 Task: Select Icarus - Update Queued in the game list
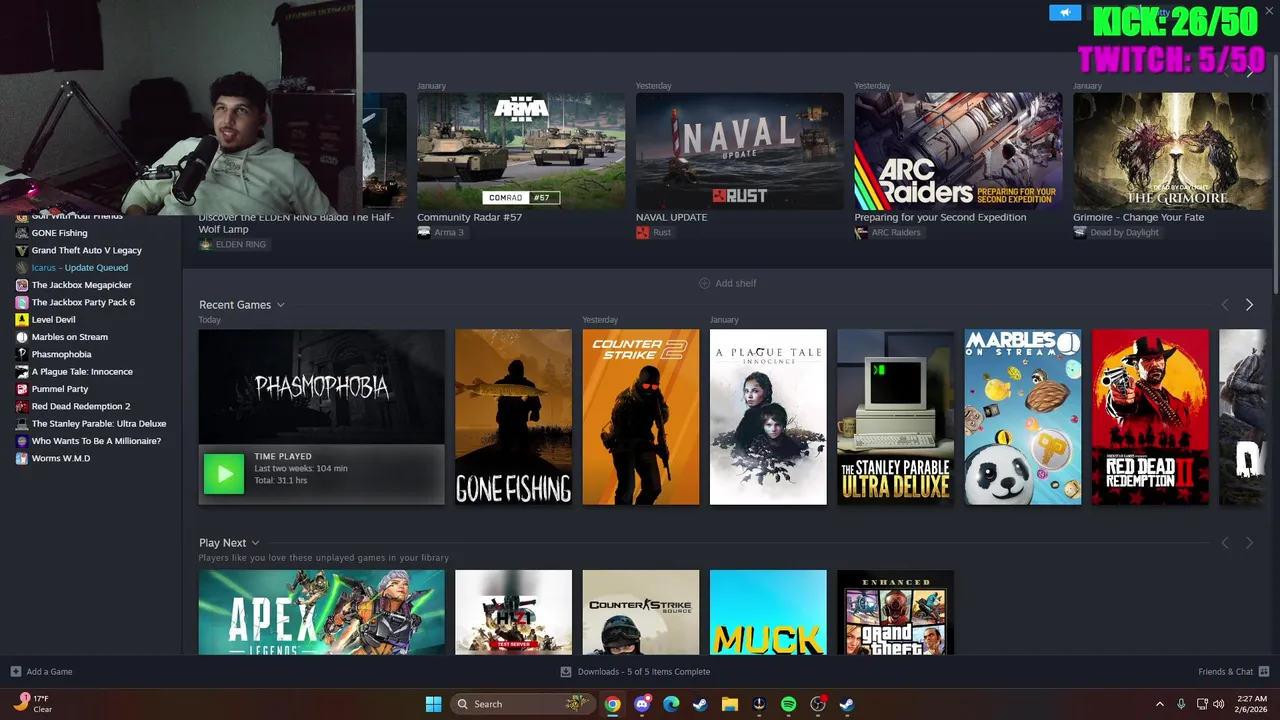coord(80,268)
